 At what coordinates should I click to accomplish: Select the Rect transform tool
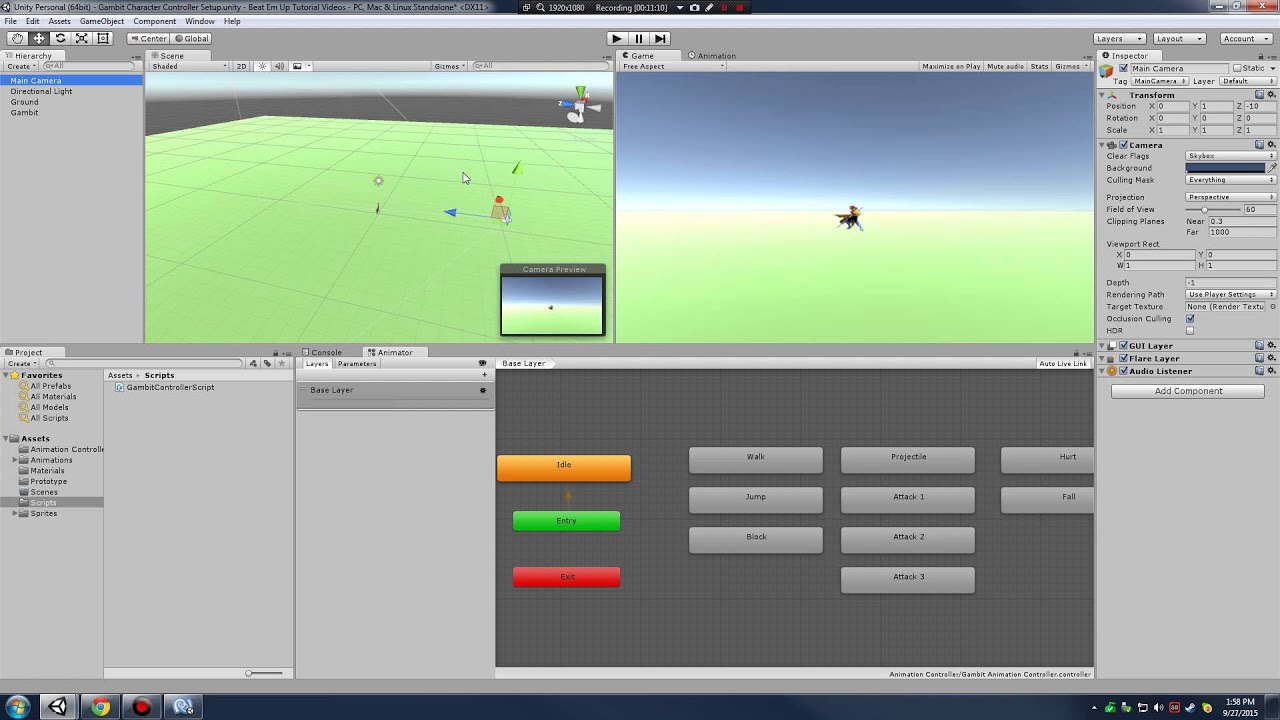click(103, 38)
